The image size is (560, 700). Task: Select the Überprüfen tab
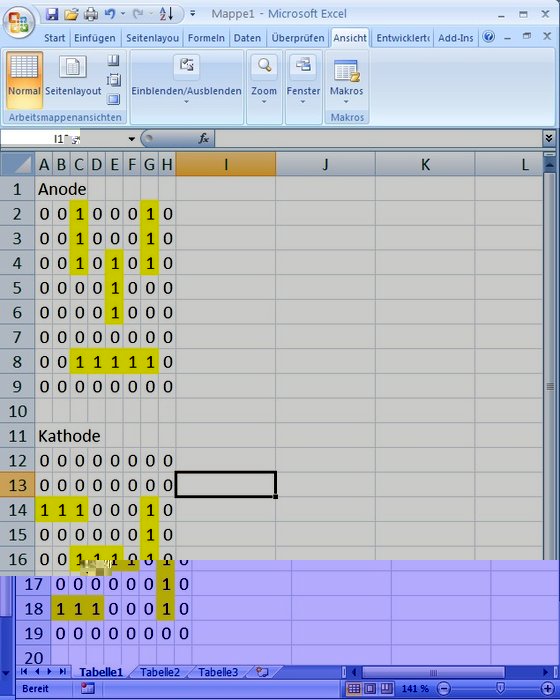pyautogui.click(x=298, y=38)
